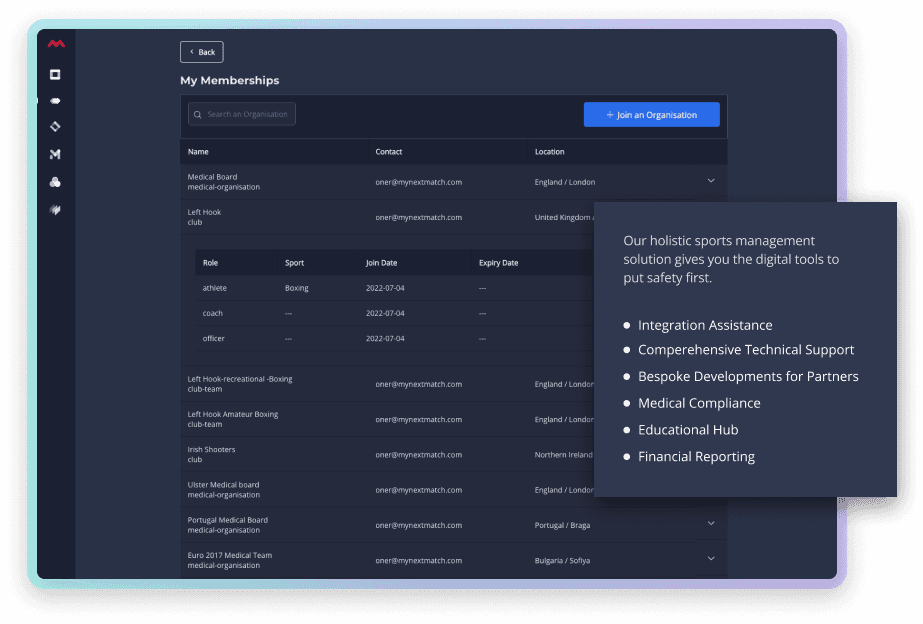Screen dimensions: 923x624
Task: Expand the Euro 2017 Medical Team chevron
Action: (711, 559)
